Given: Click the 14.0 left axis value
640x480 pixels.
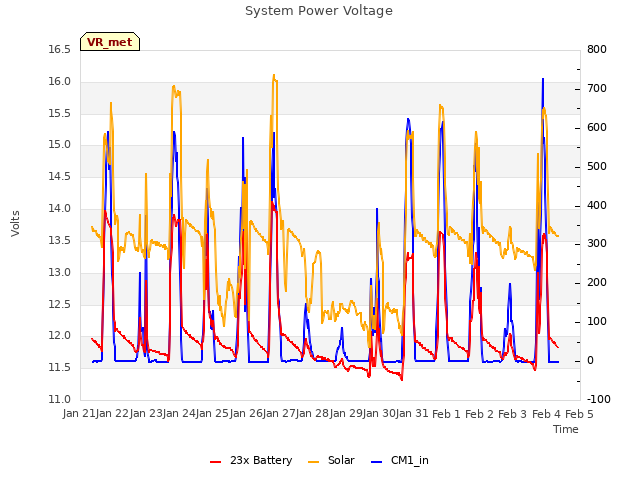Looking at the screenshot, I should pos(60,209).
